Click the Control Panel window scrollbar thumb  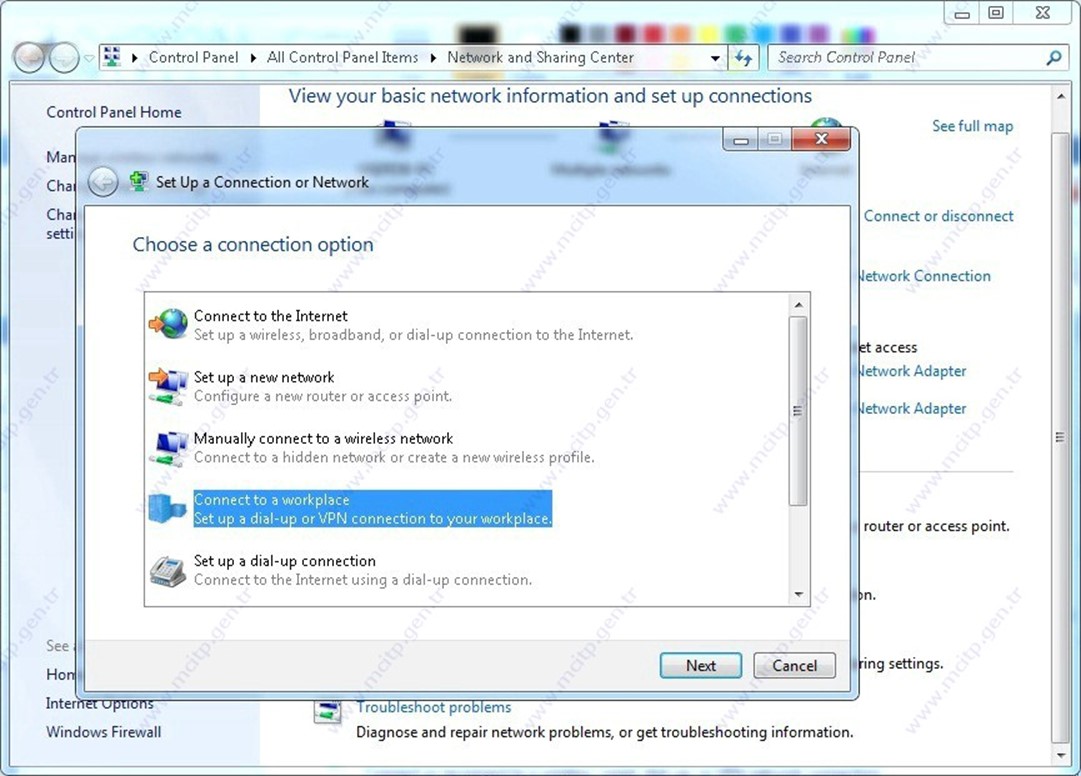1060,437
